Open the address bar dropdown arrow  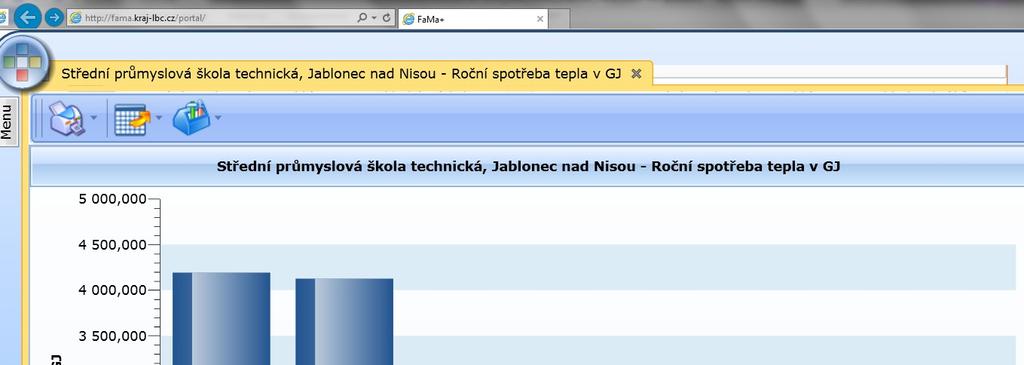(x=374, y=18)
